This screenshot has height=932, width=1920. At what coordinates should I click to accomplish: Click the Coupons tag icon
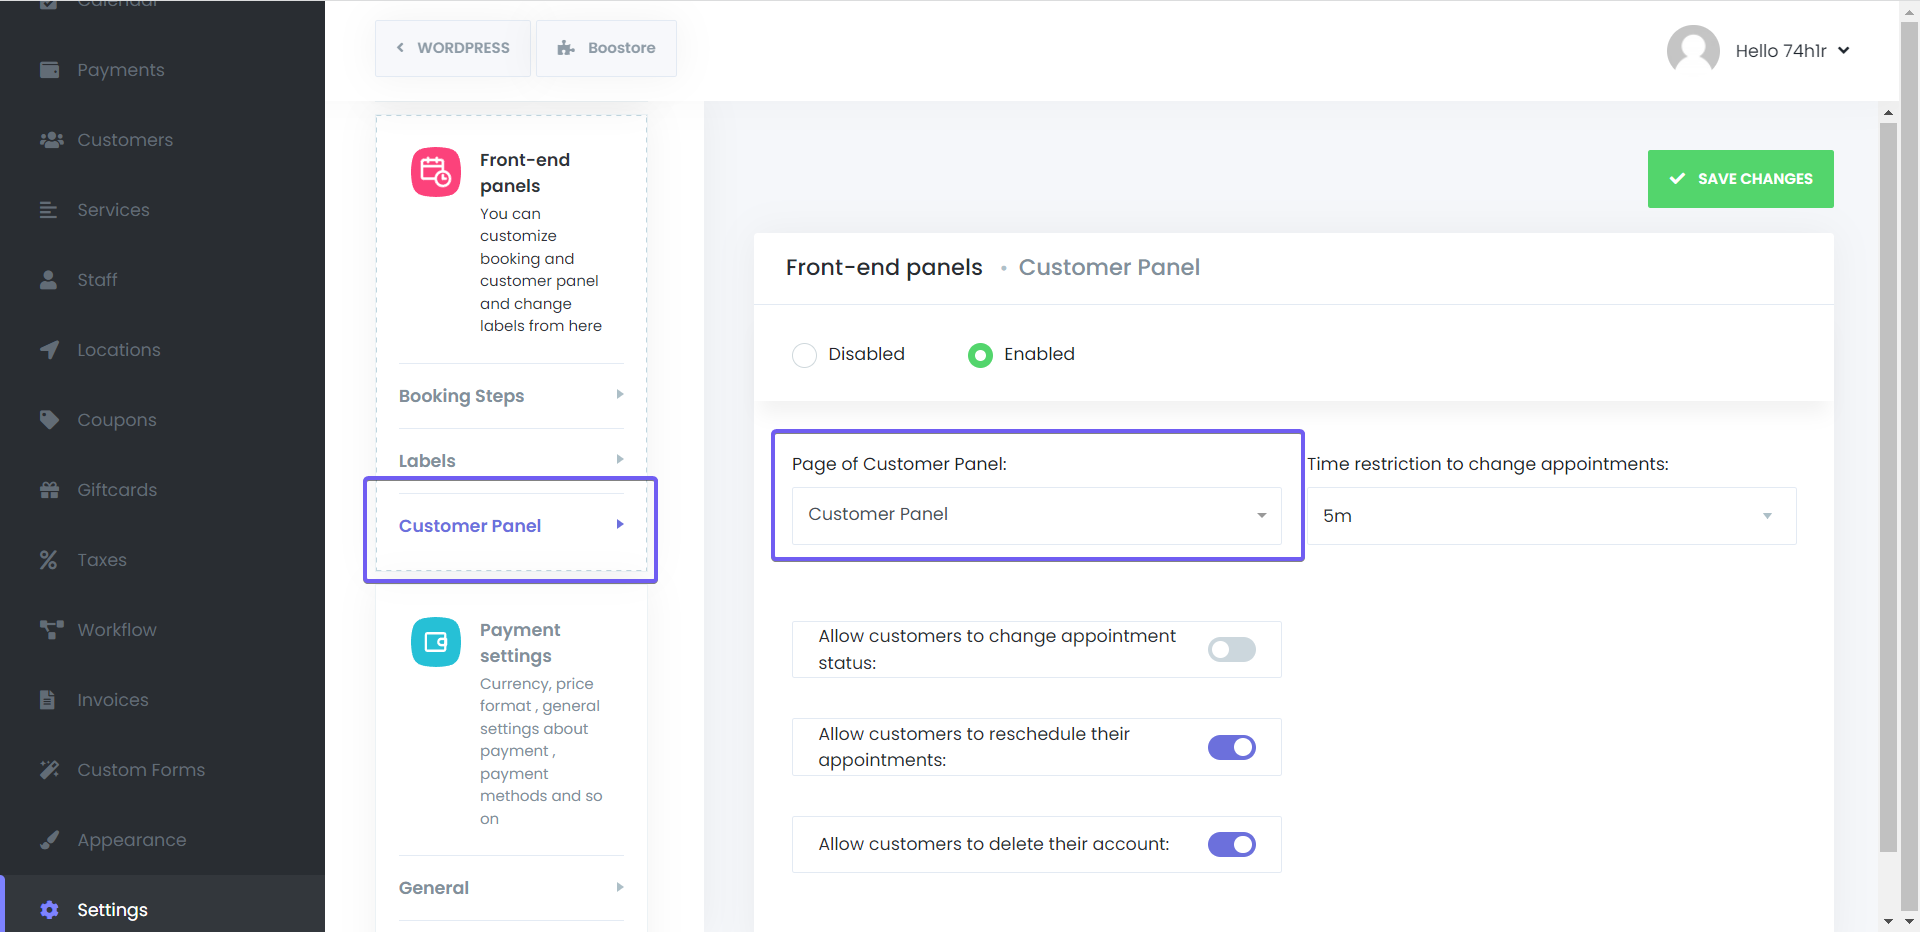point(49,419)
